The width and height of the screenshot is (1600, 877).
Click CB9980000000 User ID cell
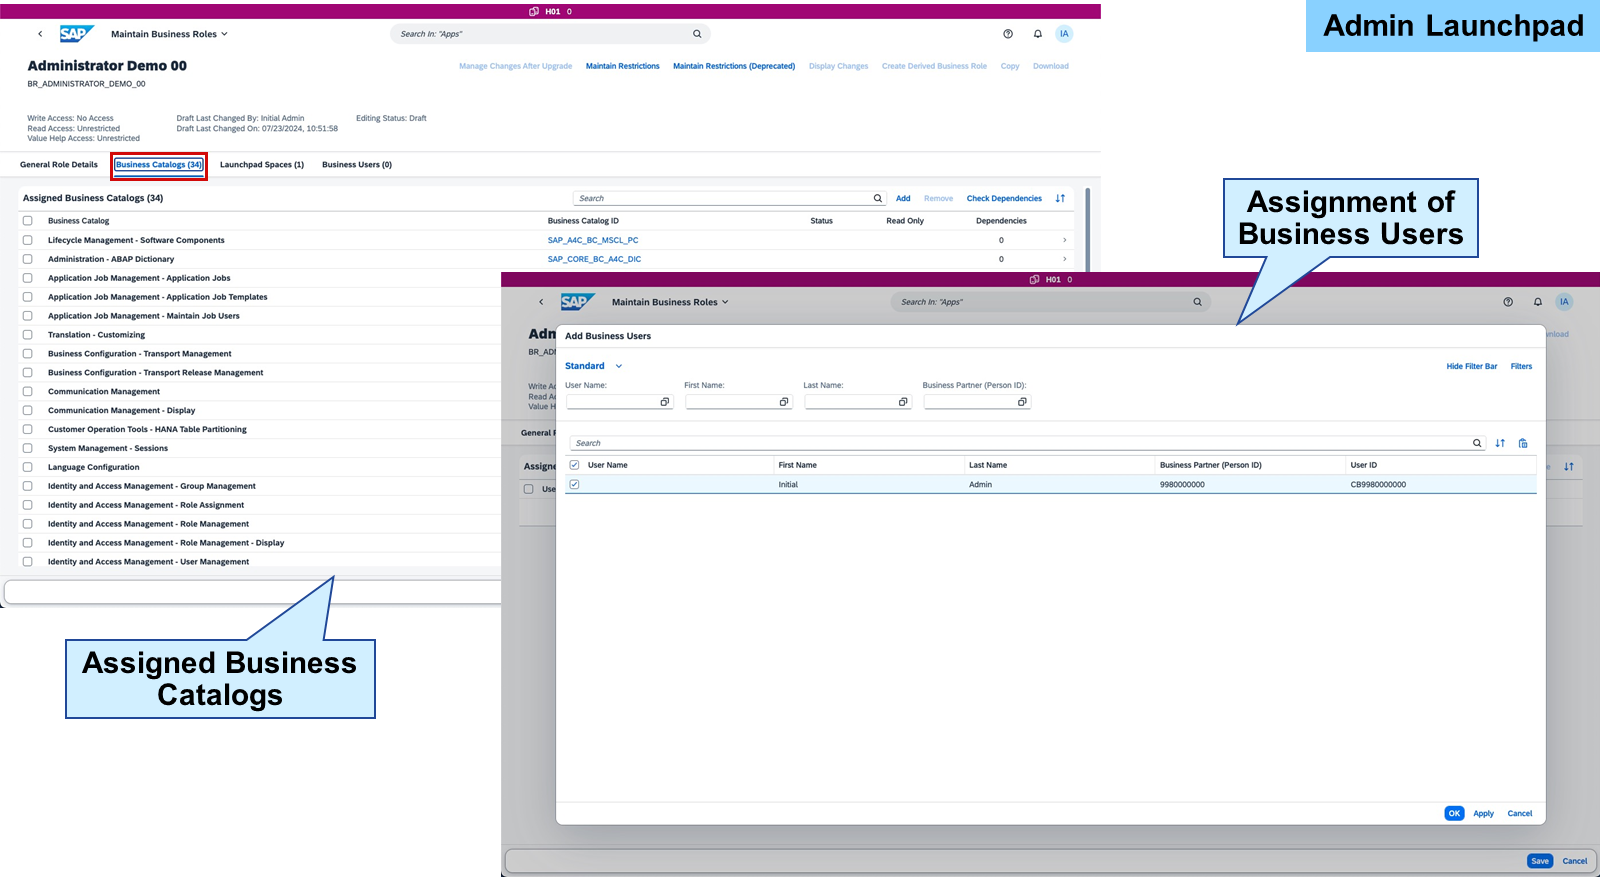(x=1378, y=484)
